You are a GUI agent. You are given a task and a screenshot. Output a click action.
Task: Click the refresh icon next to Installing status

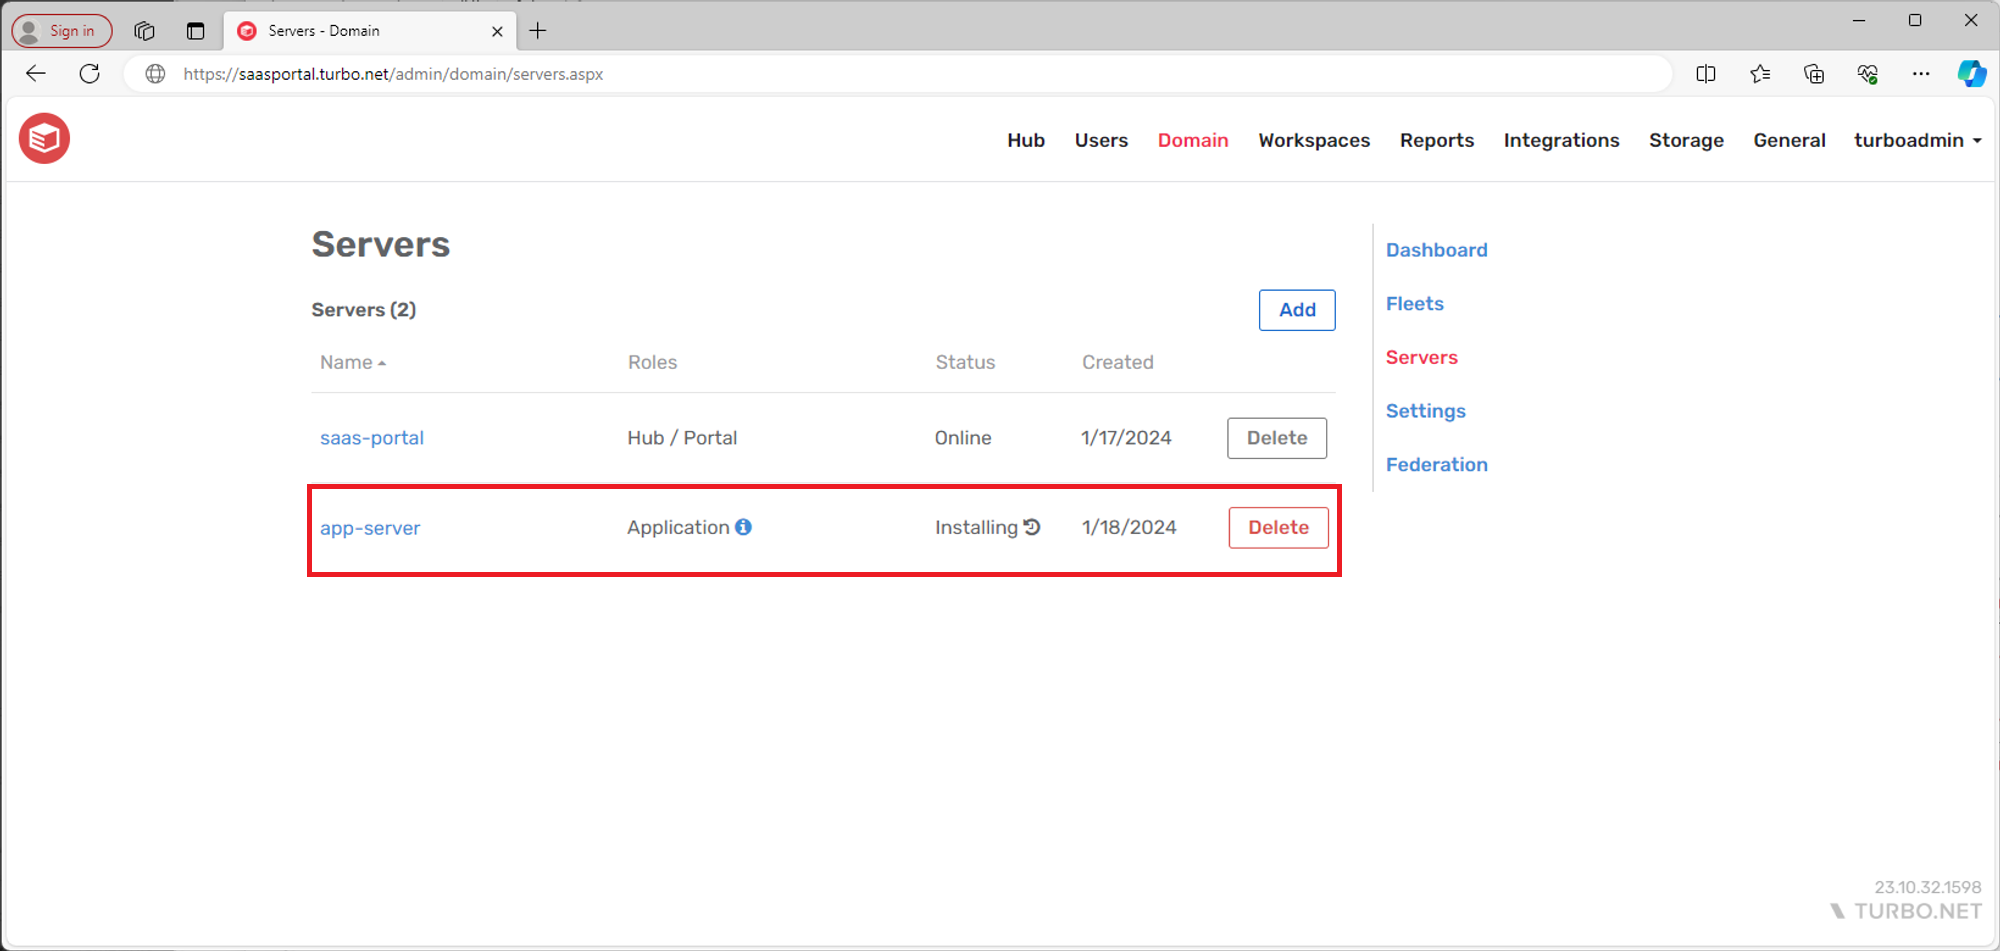(1034, 527)
